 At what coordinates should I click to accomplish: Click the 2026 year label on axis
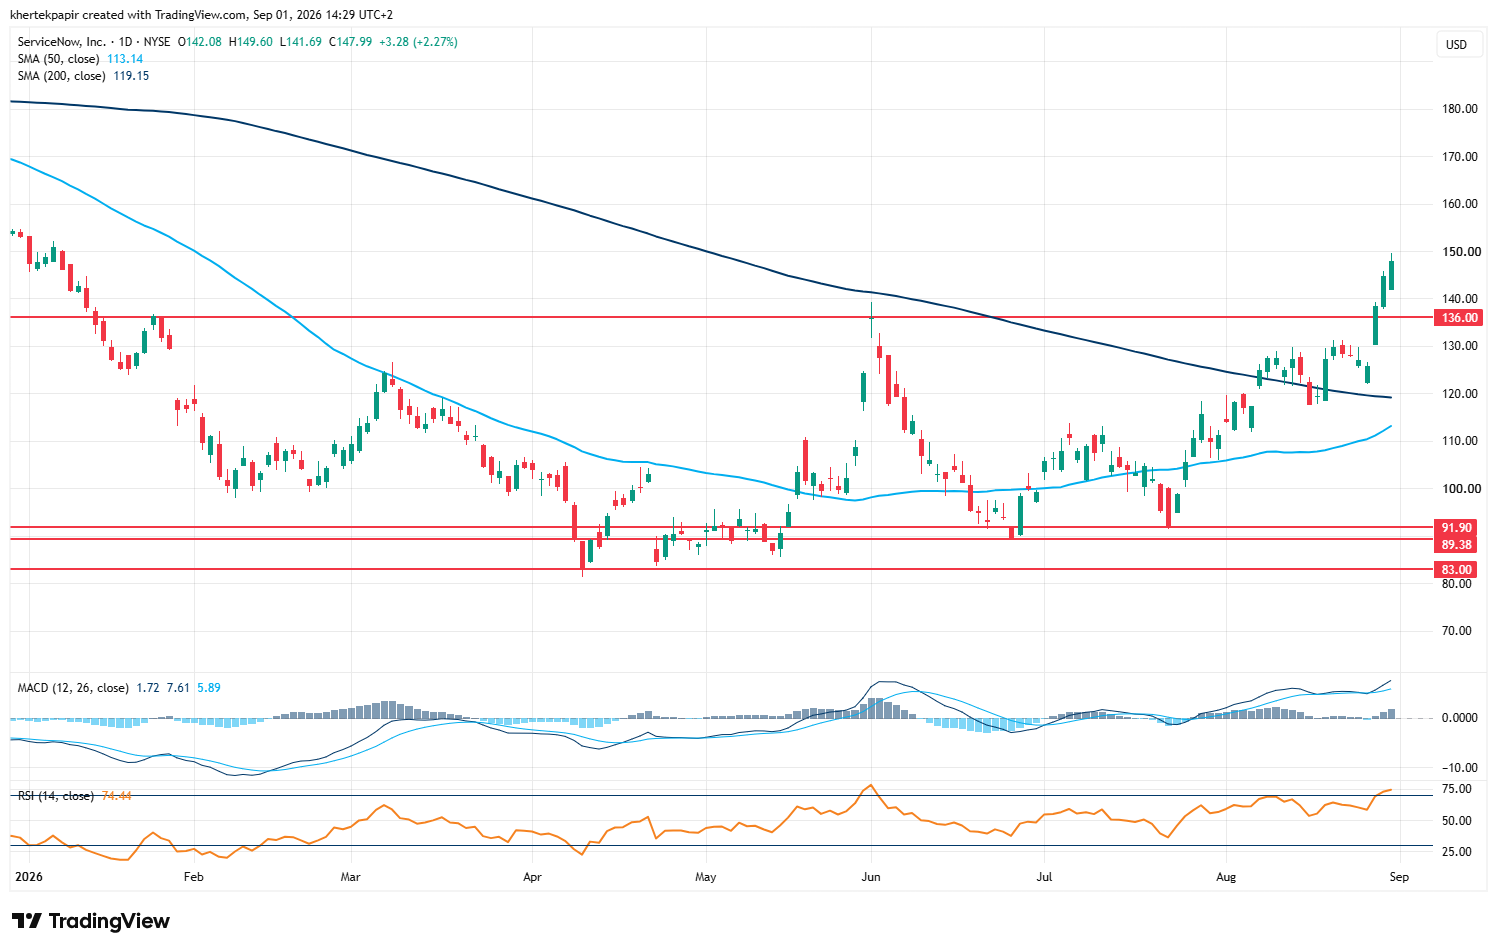point(28,877)
